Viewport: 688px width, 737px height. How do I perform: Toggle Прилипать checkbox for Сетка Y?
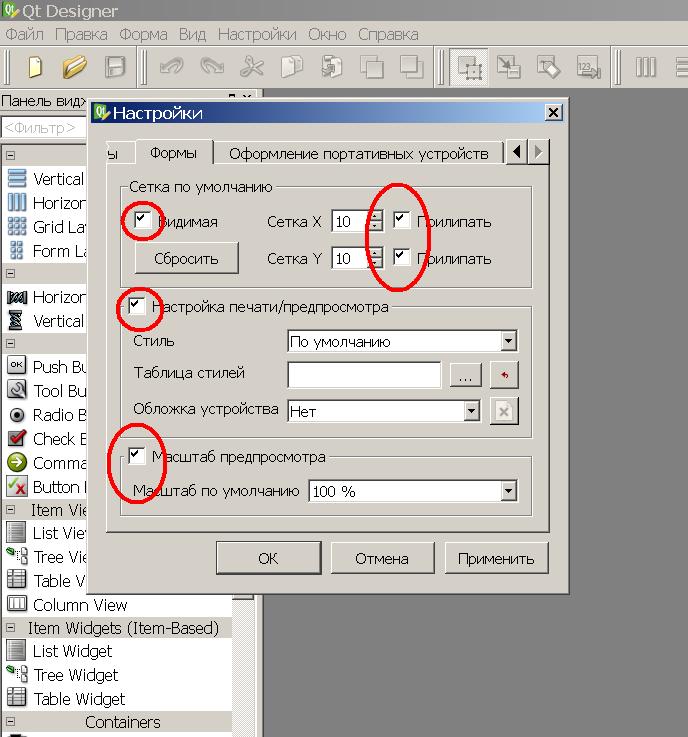(x=401, y=257)
